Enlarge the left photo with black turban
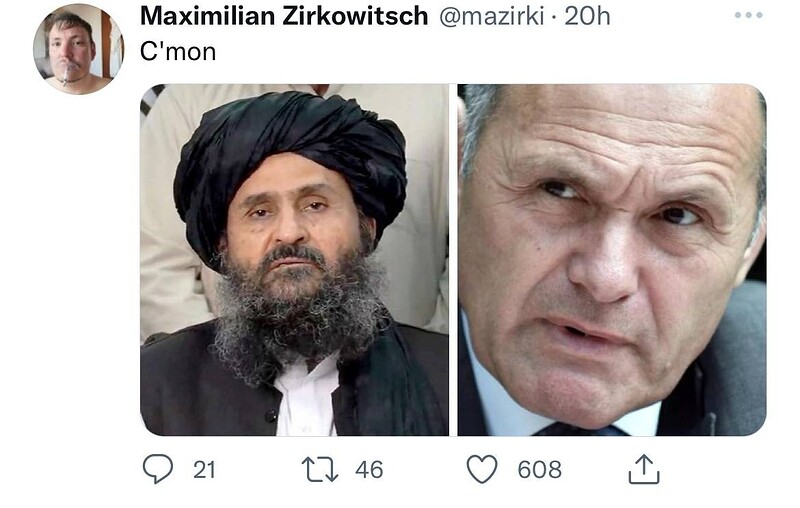This screenshot has height=508, width=800. (294, 260)
